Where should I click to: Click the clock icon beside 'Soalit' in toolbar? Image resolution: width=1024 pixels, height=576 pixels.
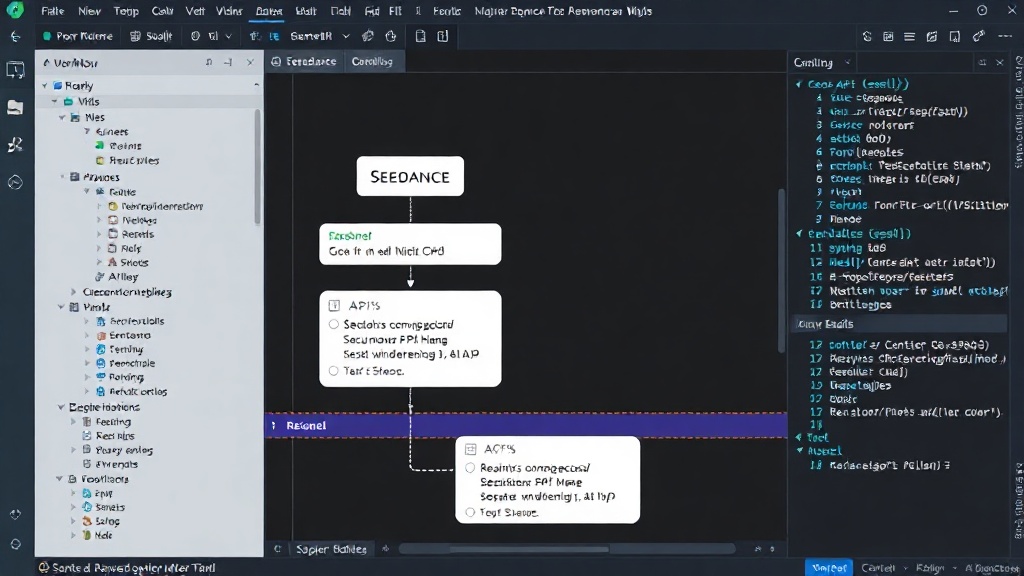(x=195, y=37)
